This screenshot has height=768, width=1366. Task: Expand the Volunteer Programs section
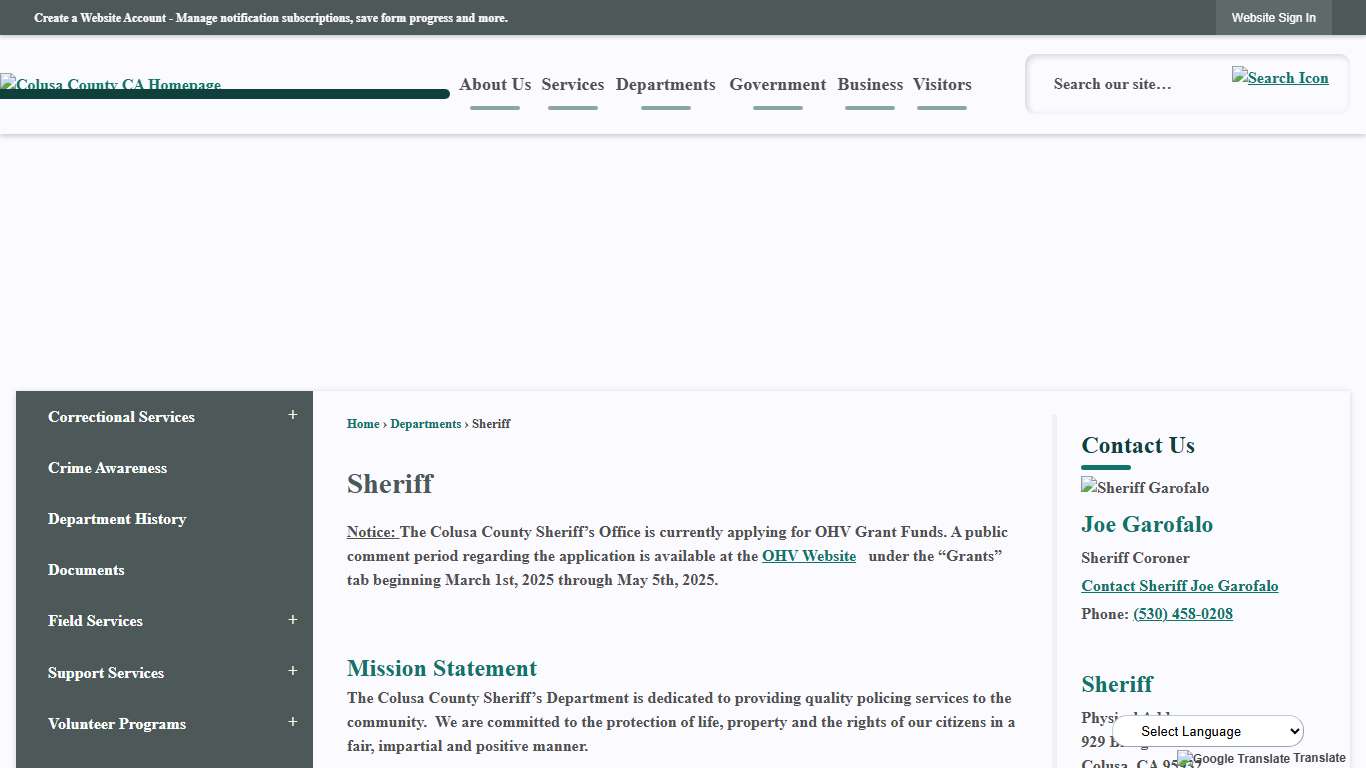(x=292, y=721)
